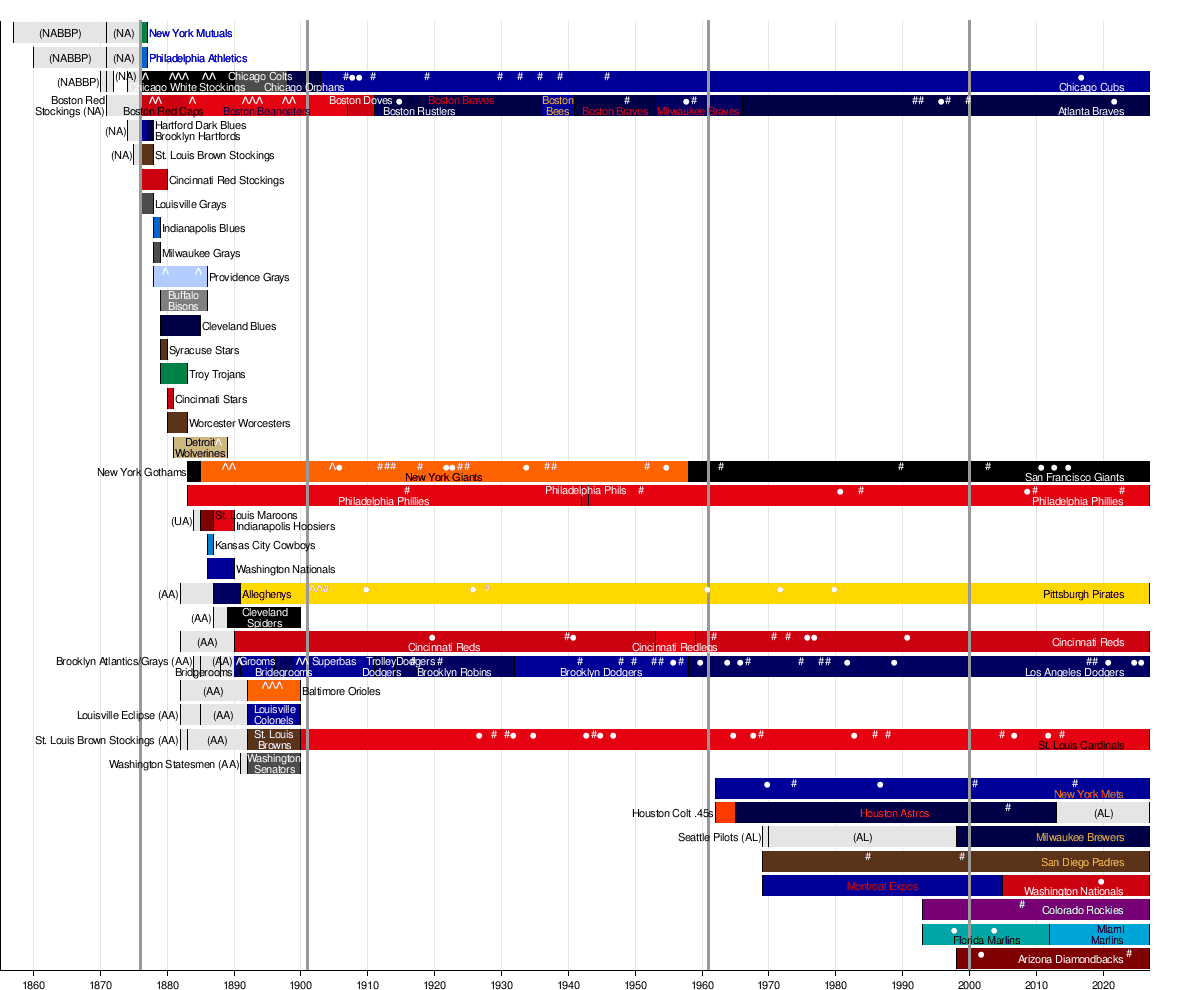This screenshot has width=1200, height=990.
Task: Click the Cleveland Spiders black bar
Action: click(264, 617)
